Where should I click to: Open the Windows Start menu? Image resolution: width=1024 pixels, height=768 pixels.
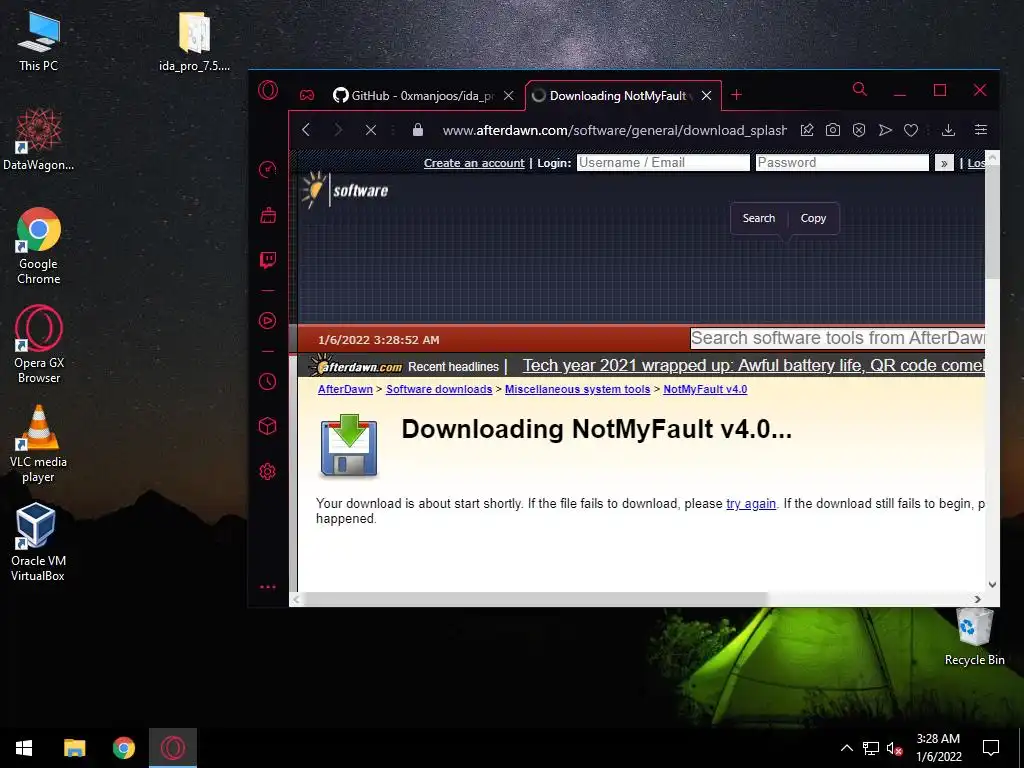(x=24, y=748)
